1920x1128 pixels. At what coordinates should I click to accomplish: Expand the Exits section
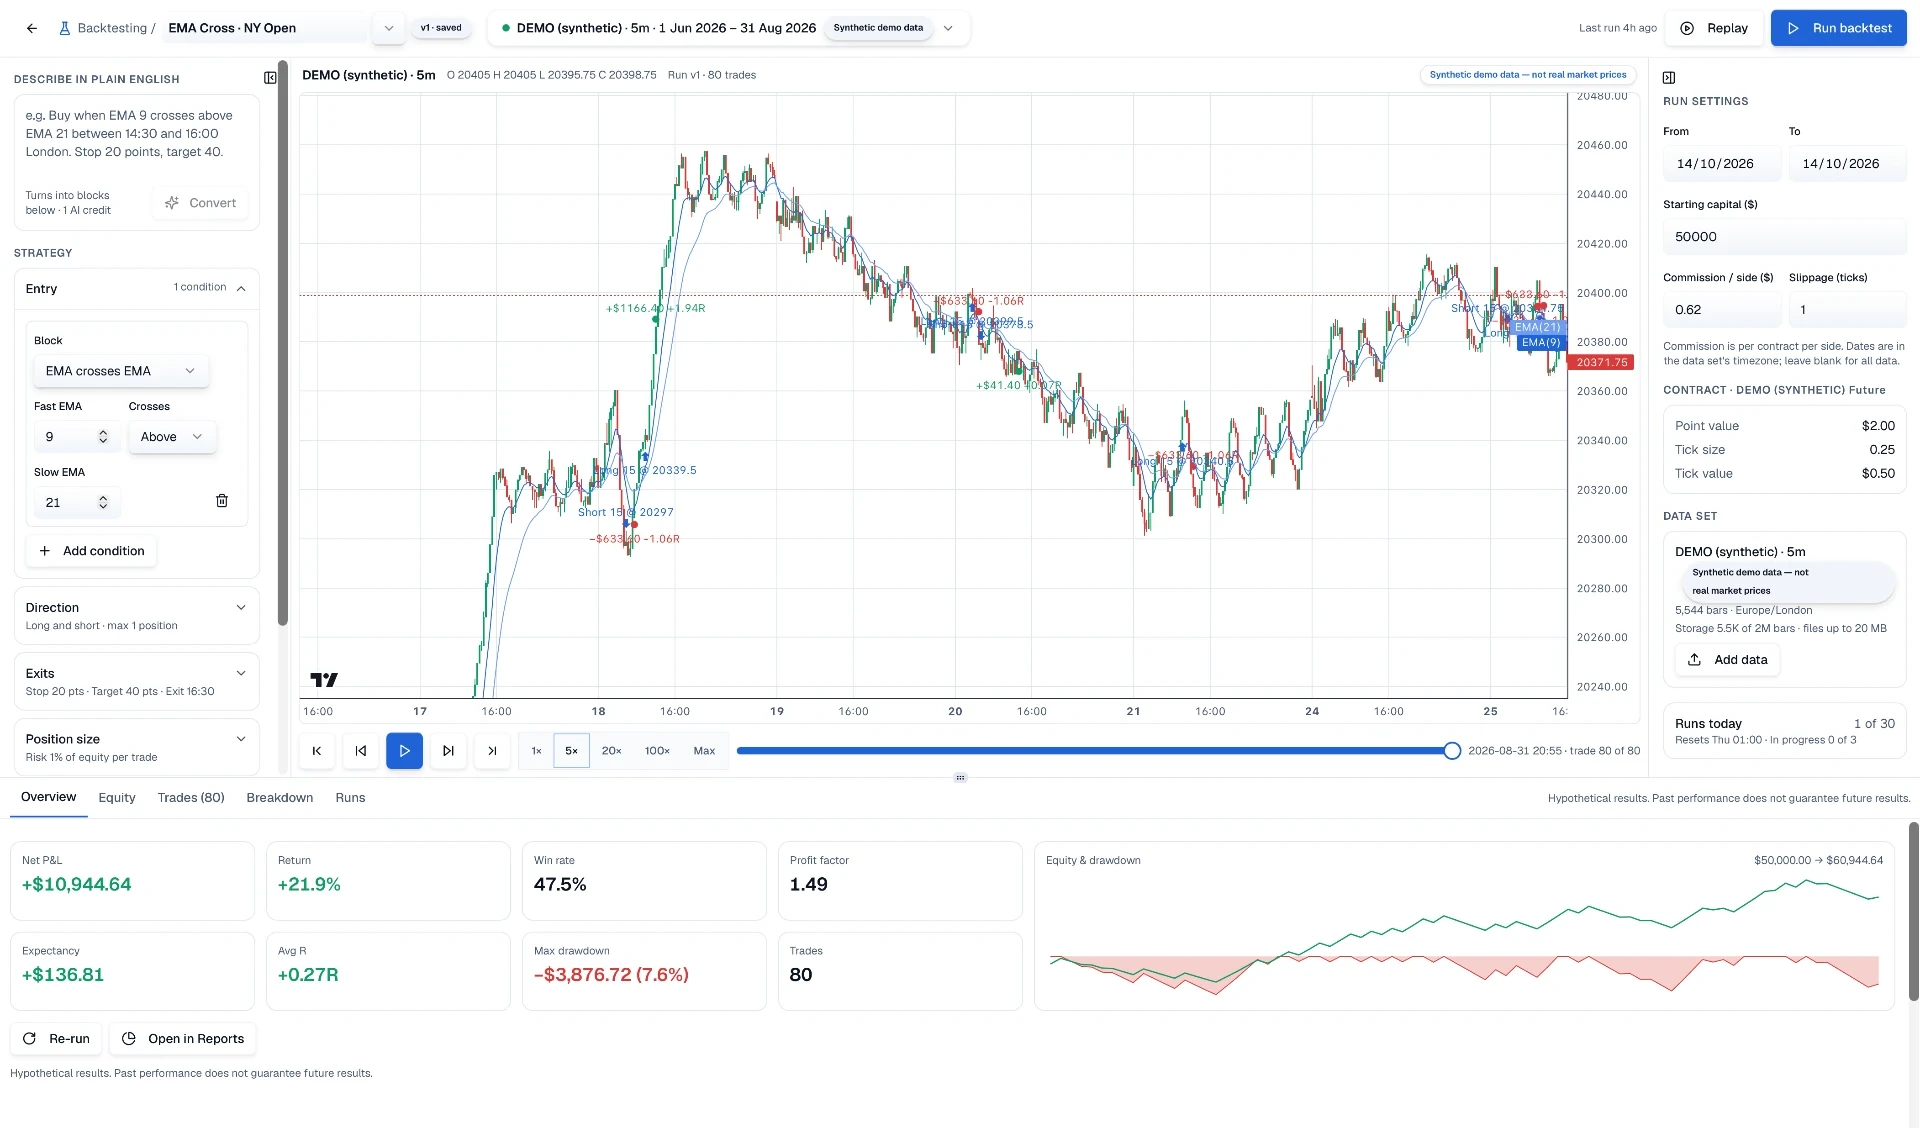137,682
